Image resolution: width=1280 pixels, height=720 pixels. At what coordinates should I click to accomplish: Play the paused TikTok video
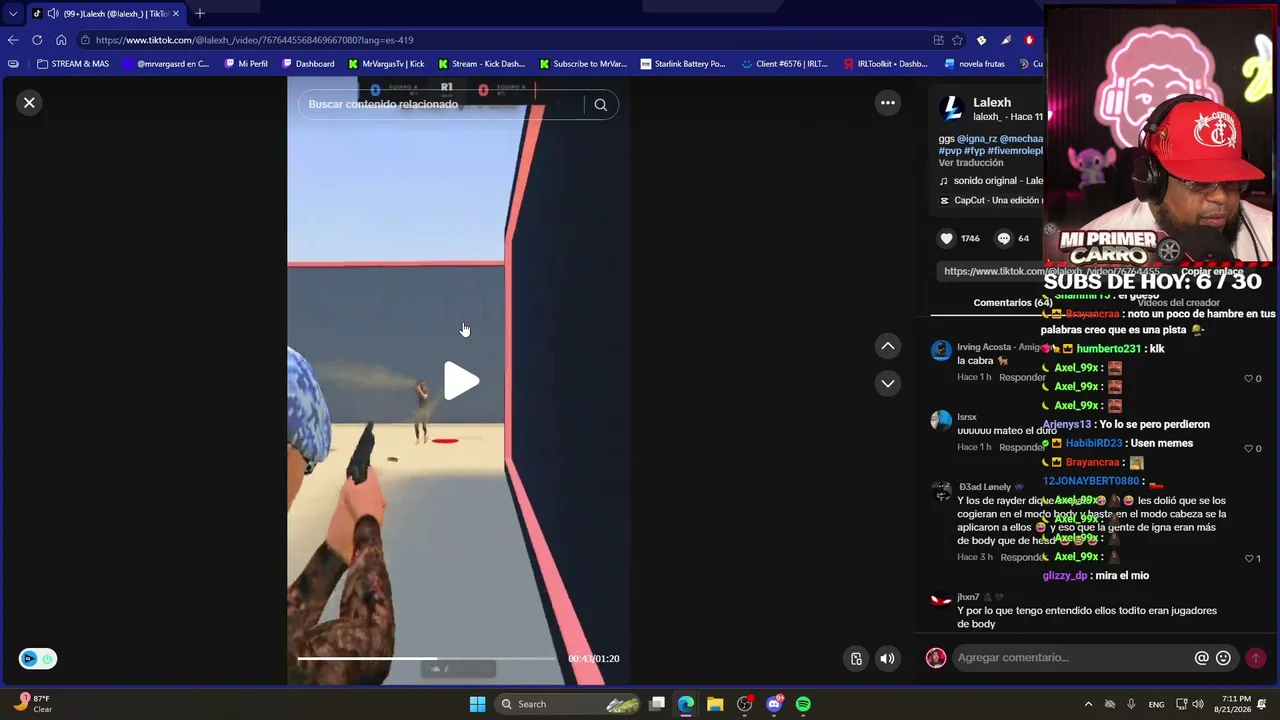click(461, 381)
